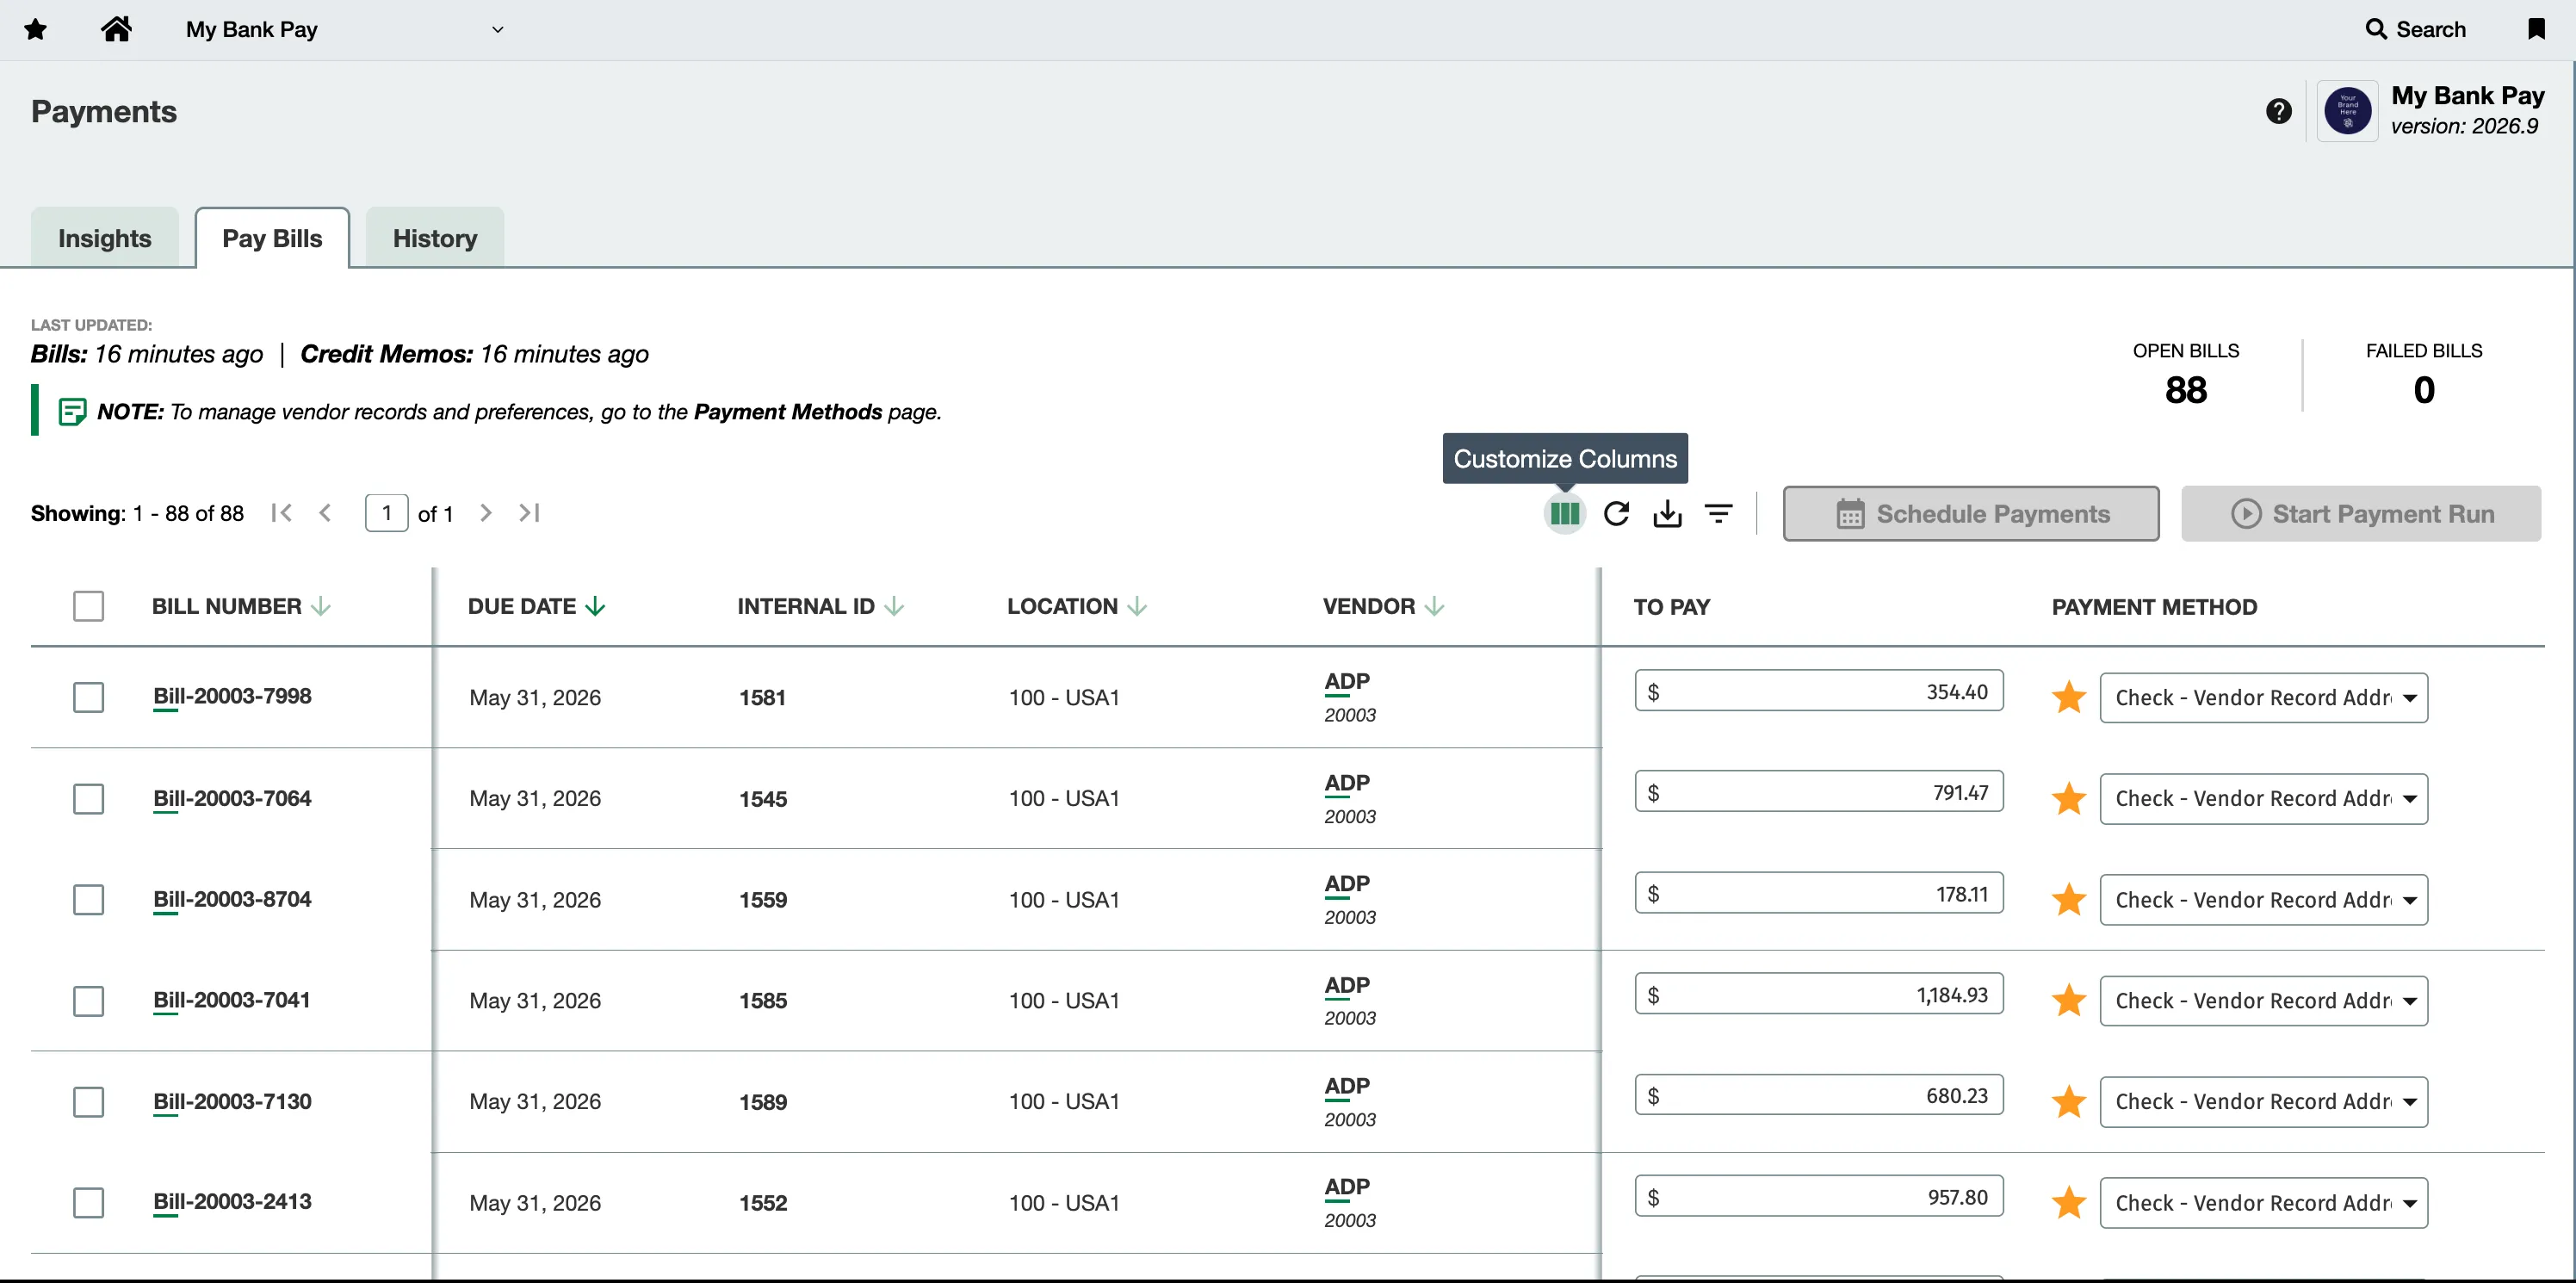
Task: Open the help question mark icon
Action: click(x=2279, y=111)
